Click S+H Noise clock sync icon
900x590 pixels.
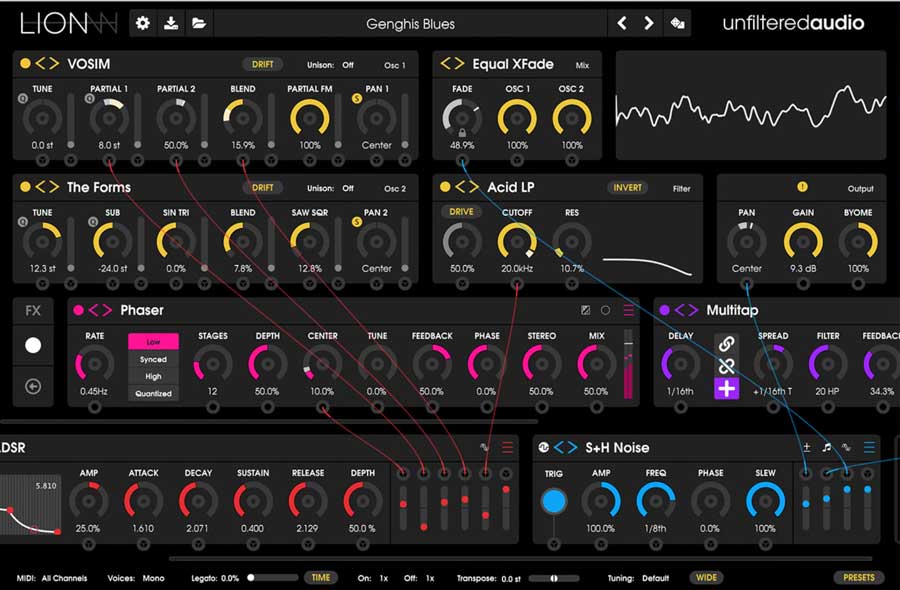pos(544,448)
